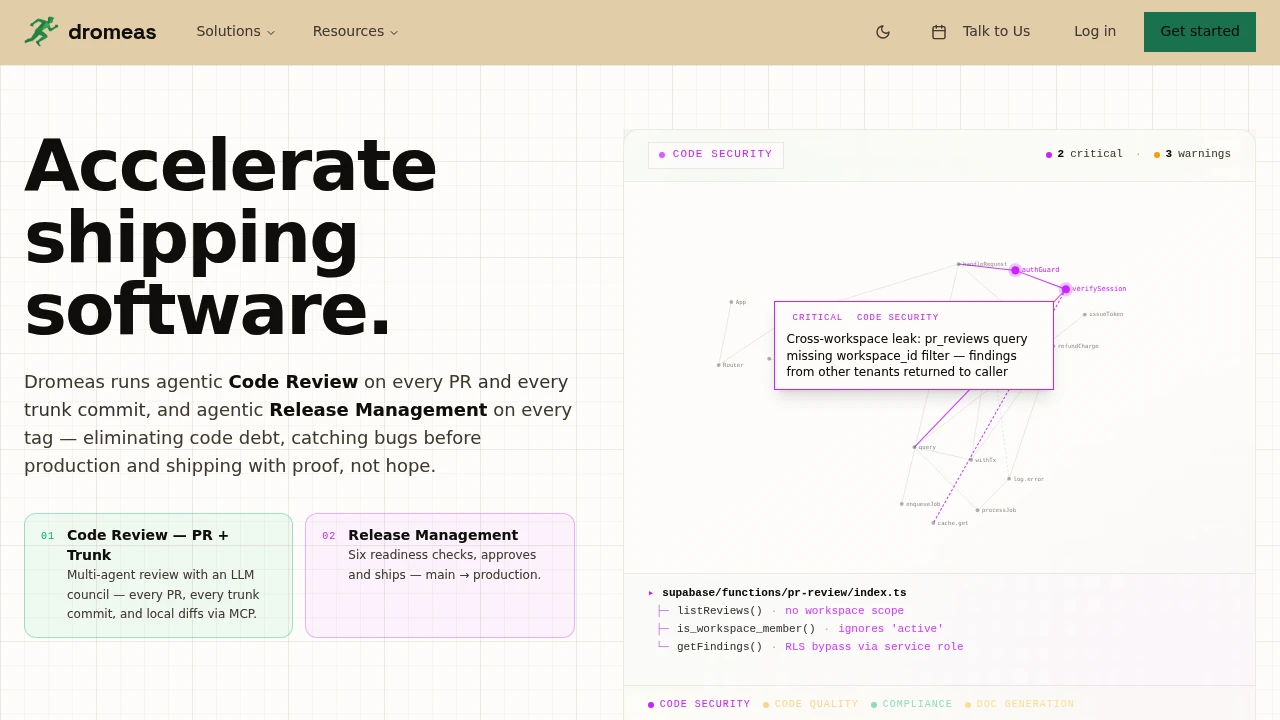This screenshot has width=1280, height=720.
Task: Select the App graph node
Action: (x=731, y=302)
